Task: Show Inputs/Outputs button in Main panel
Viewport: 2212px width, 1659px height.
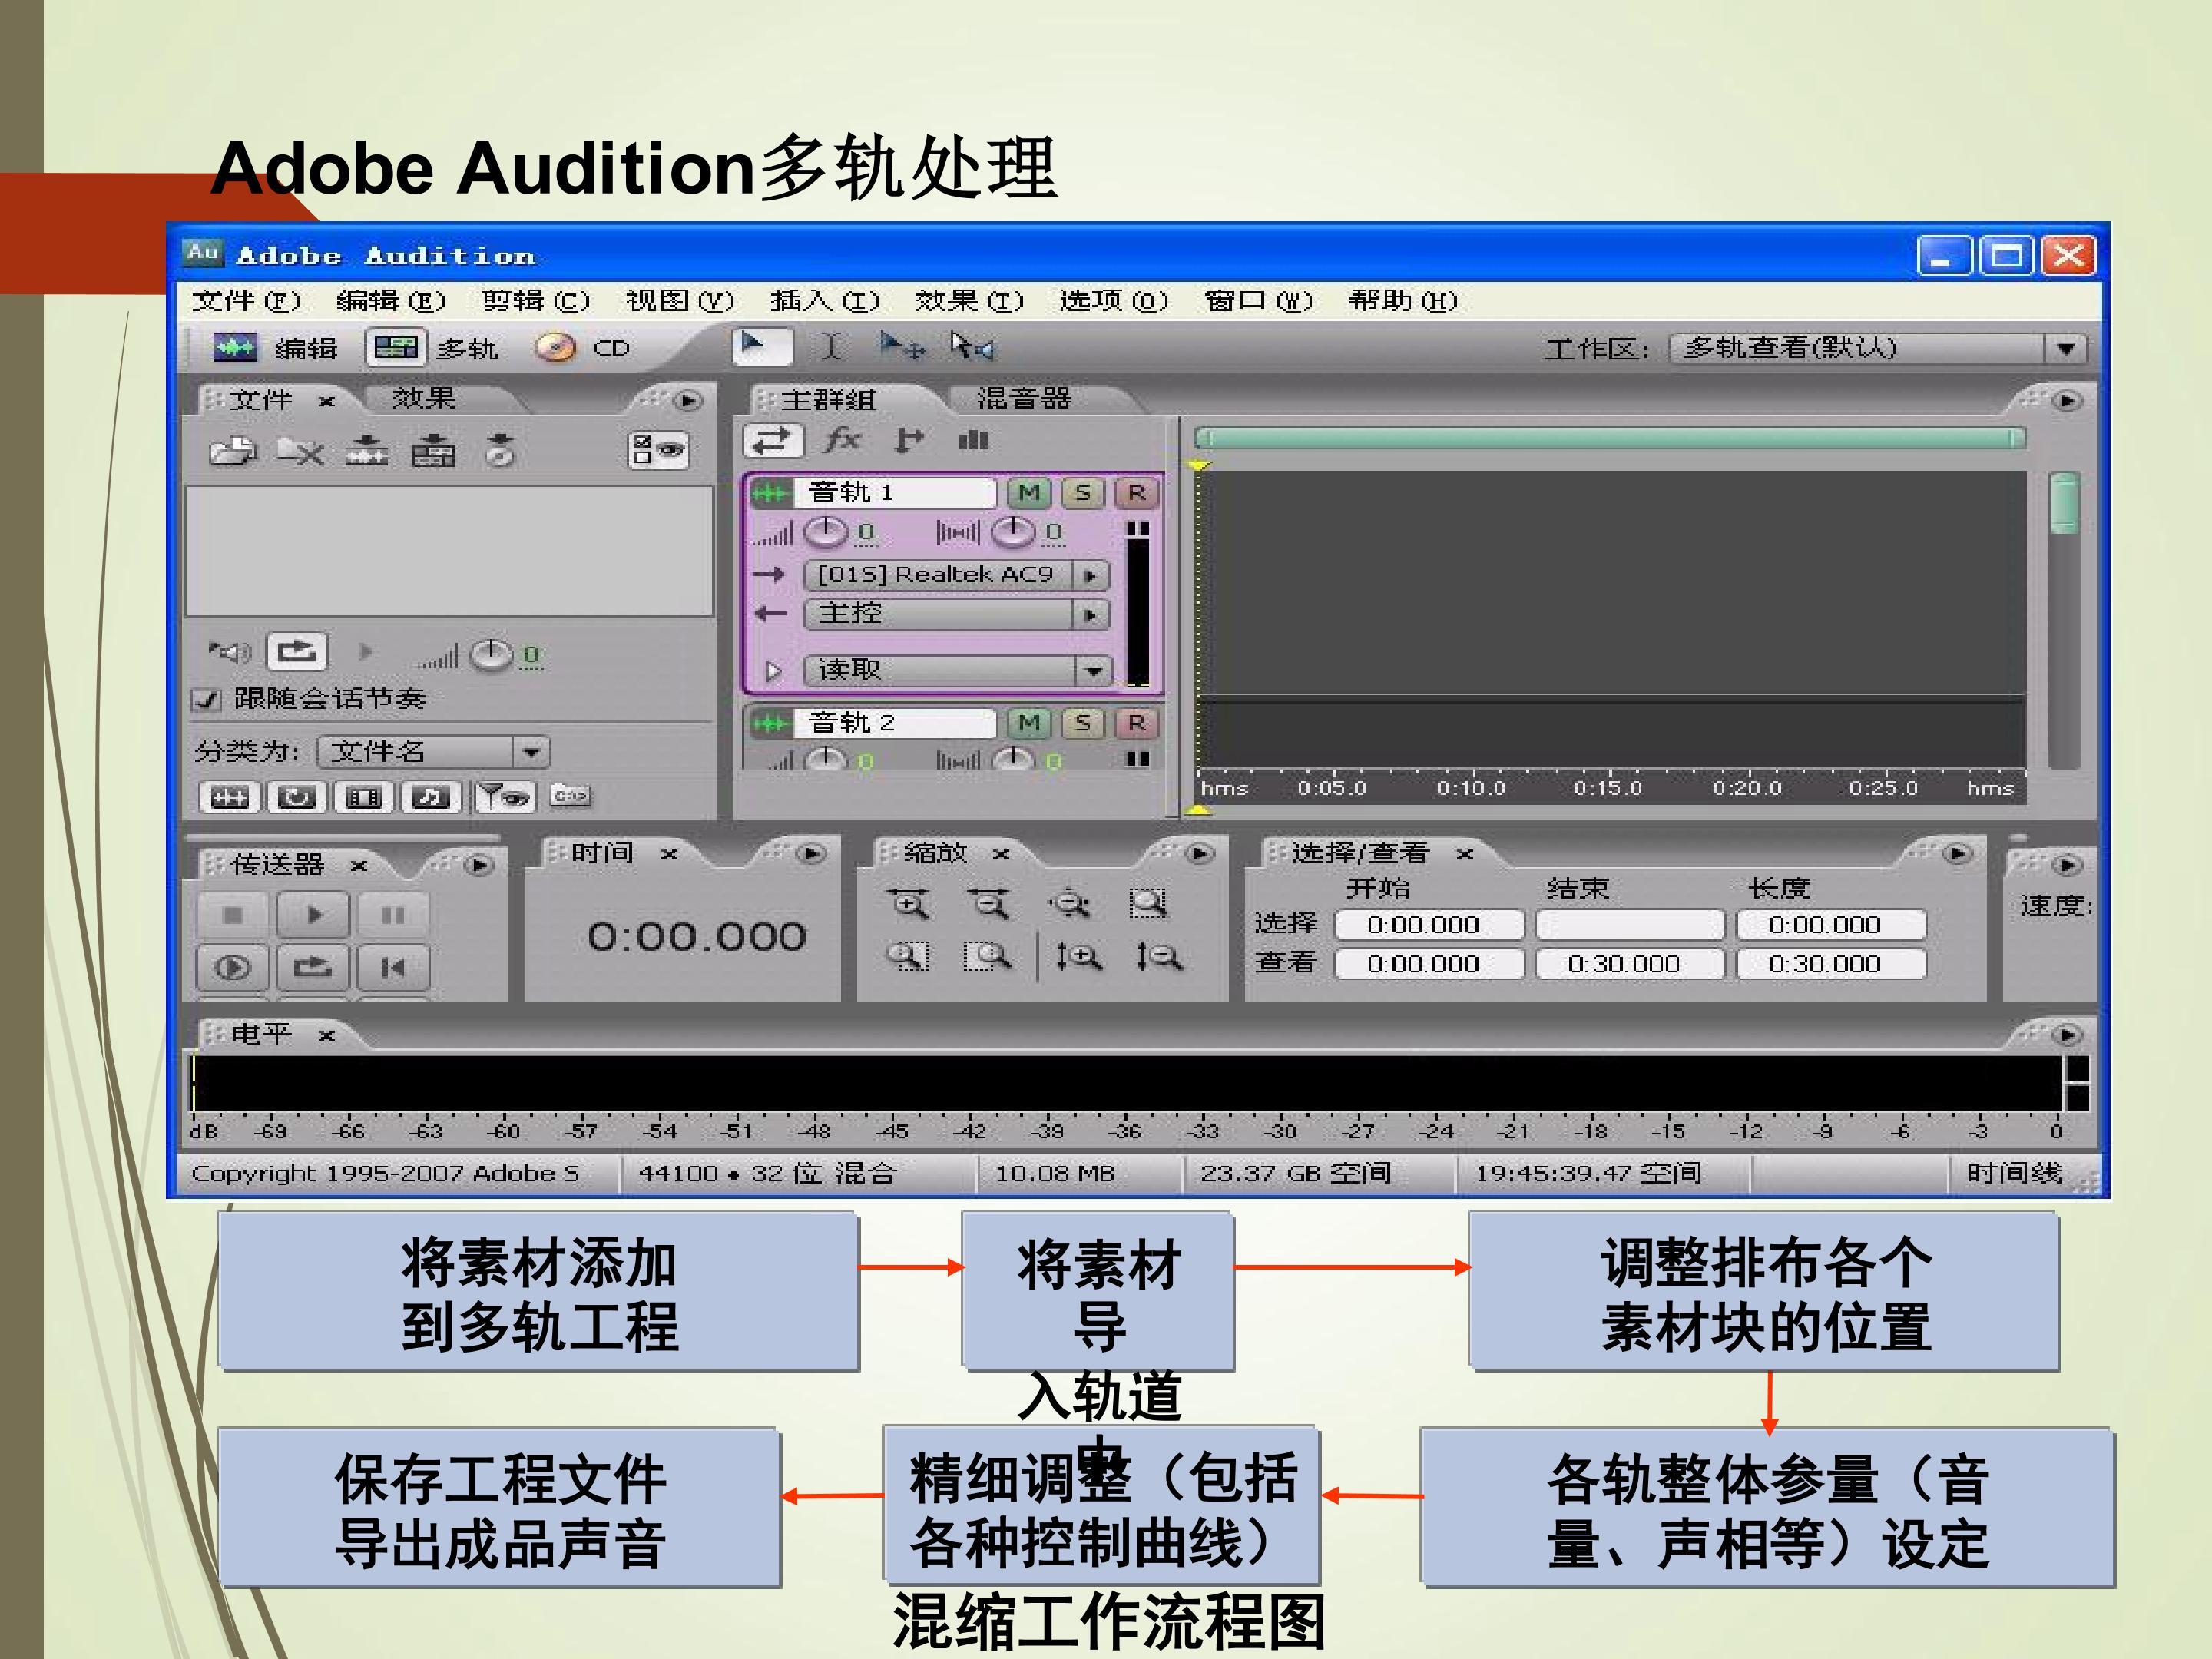Action: (x=772, y=441)
